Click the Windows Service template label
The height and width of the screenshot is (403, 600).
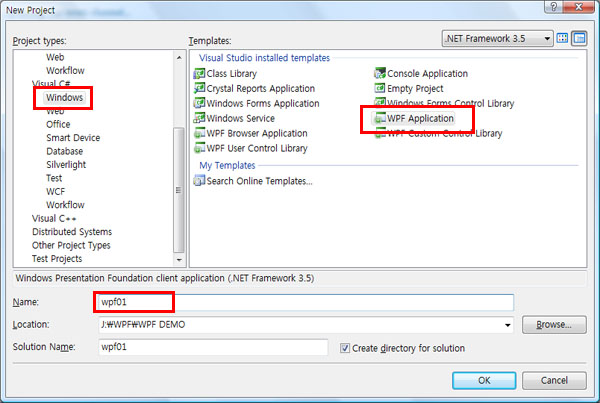tap(241, 118)
